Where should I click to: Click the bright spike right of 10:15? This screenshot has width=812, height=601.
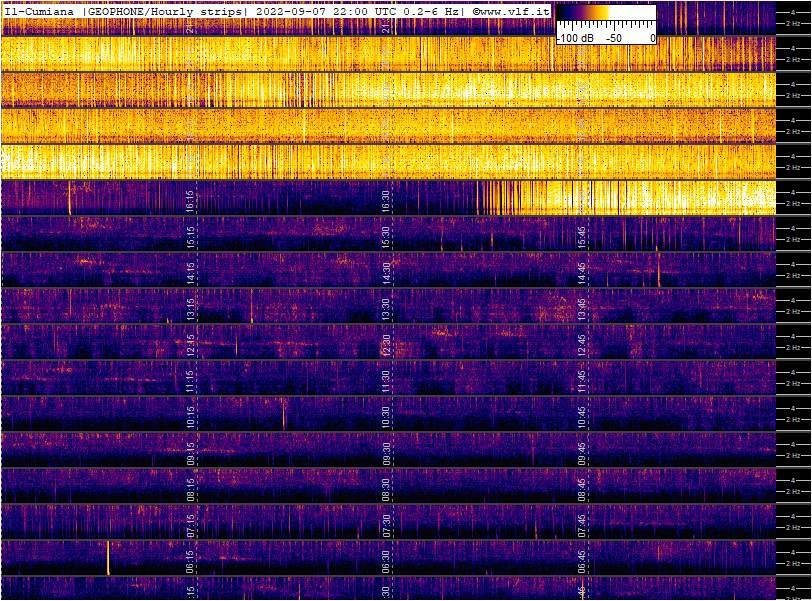[x=283, y=414]
